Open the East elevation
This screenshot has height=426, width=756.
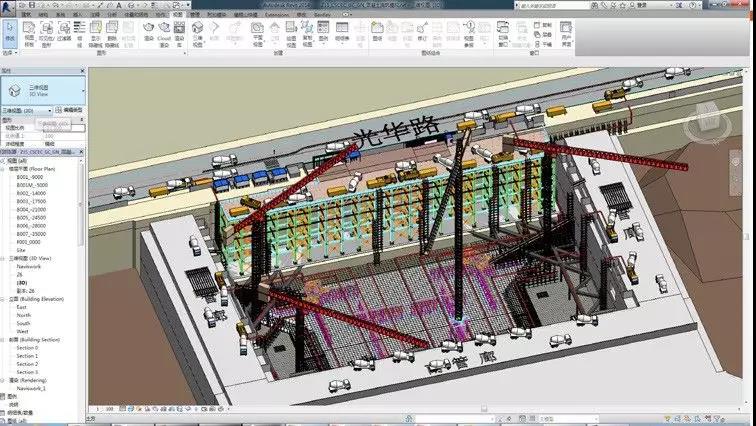pyautogui.click(x=22, y=307)
